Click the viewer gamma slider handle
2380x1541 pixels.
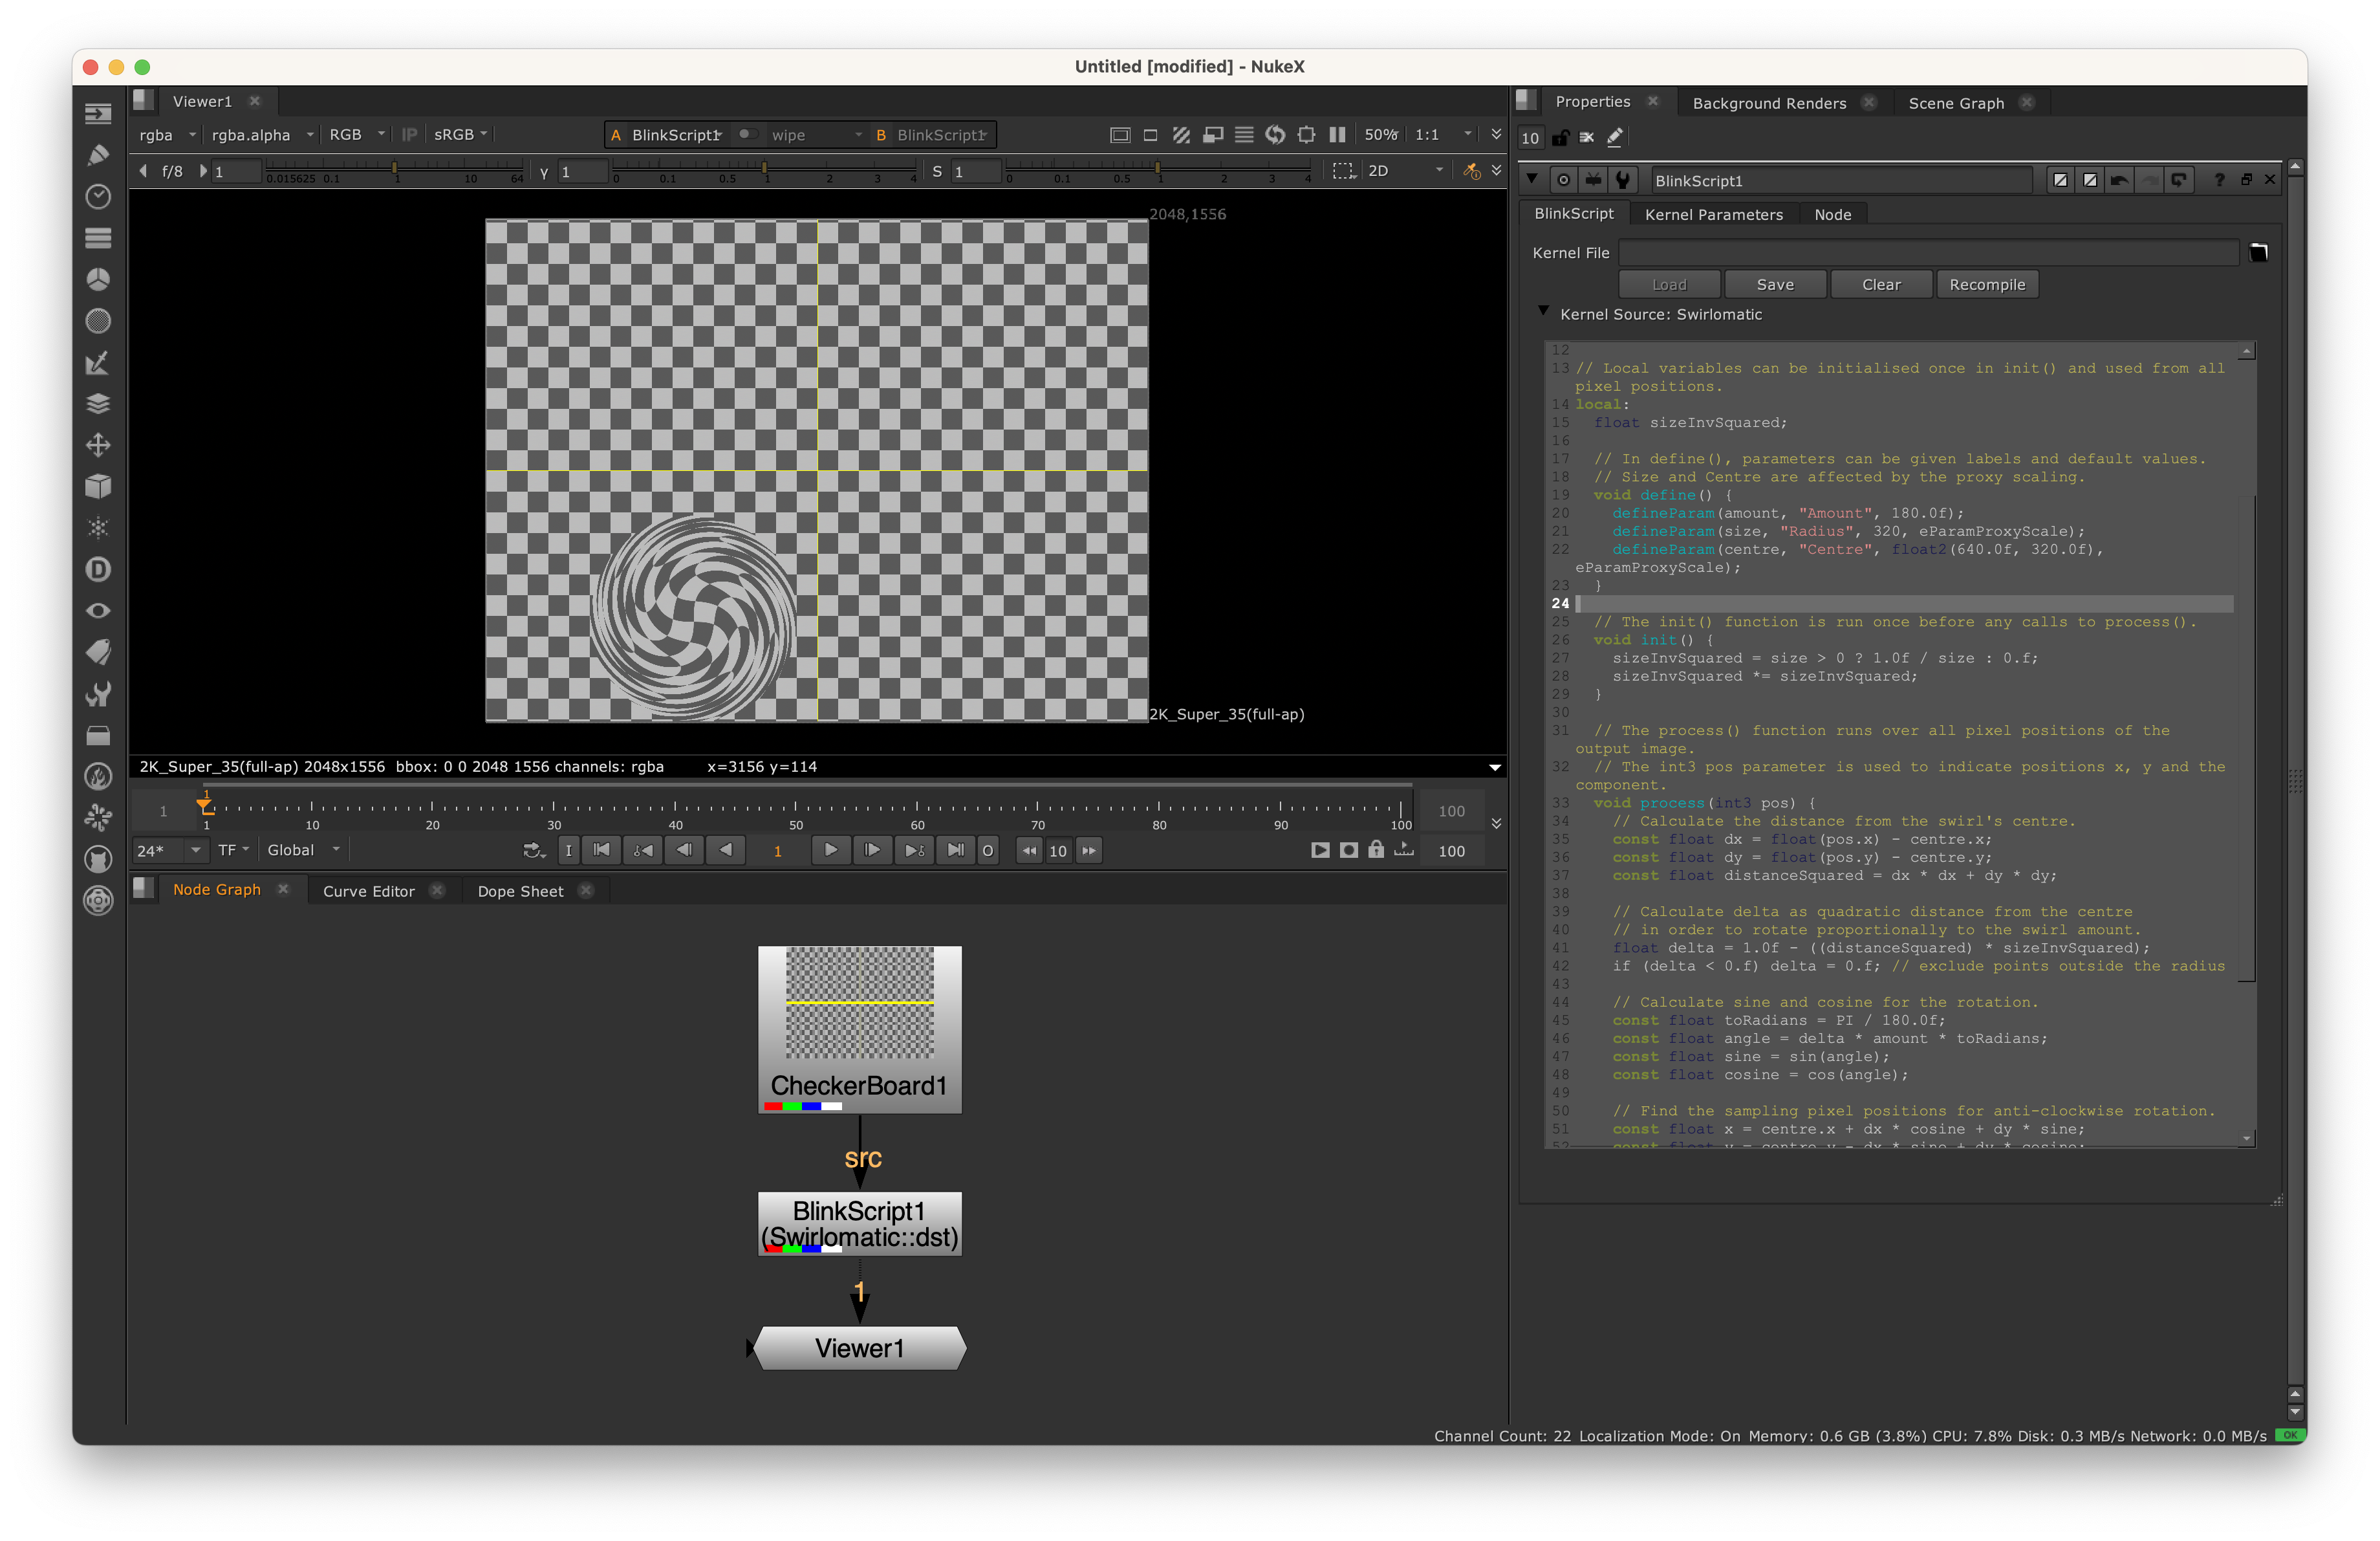(764, 169)
